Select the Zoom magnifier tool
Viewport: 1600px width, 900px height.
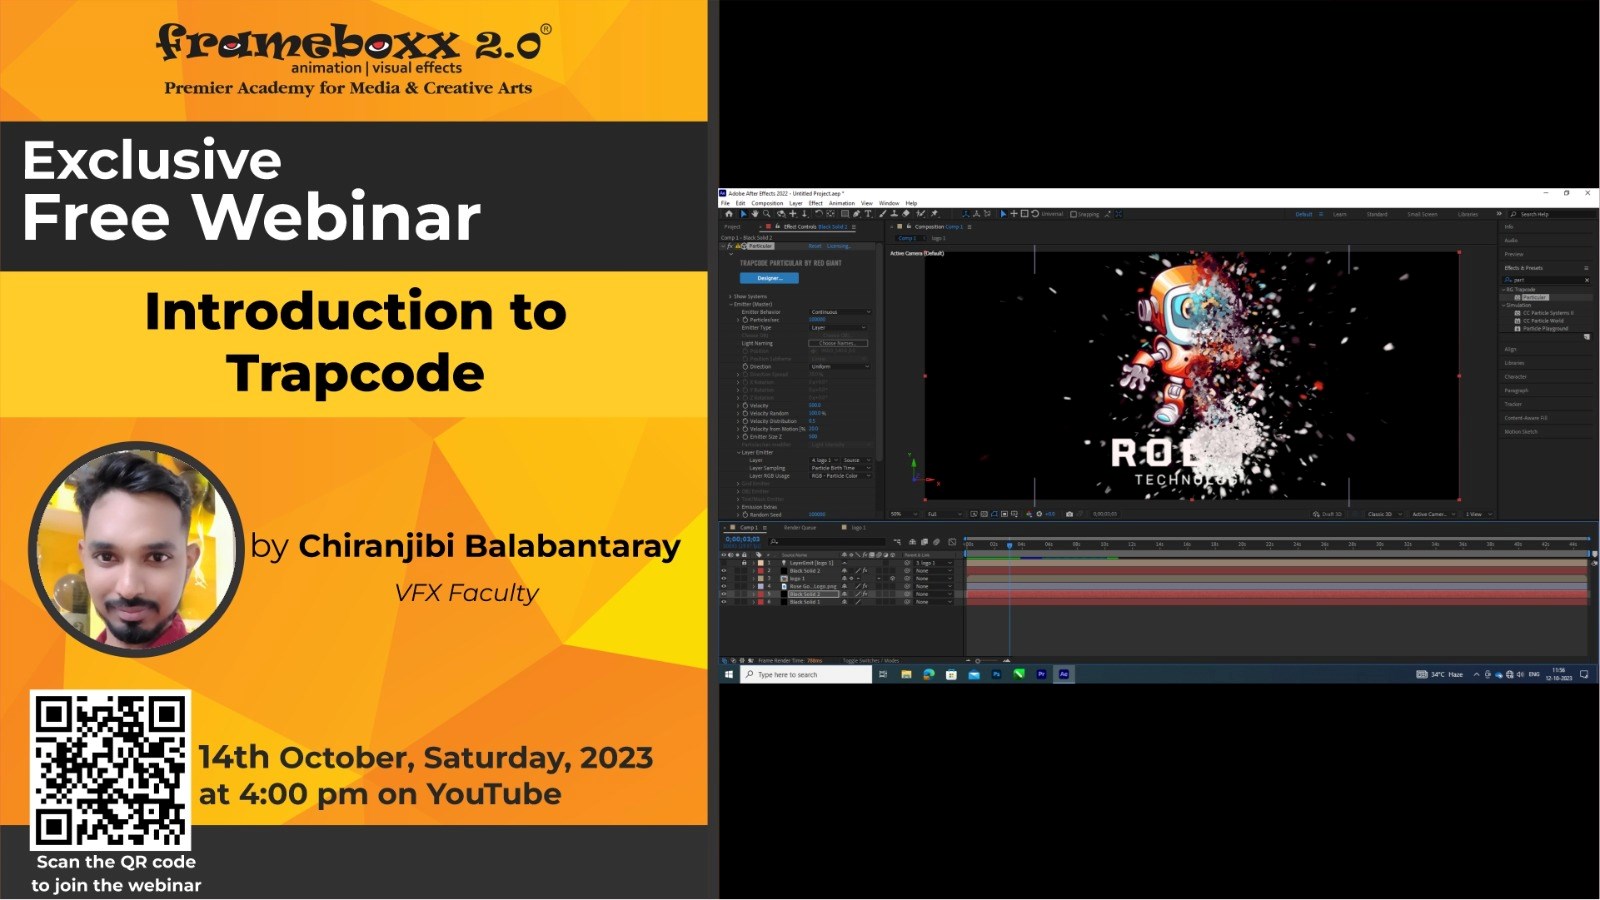pos(767,214)
